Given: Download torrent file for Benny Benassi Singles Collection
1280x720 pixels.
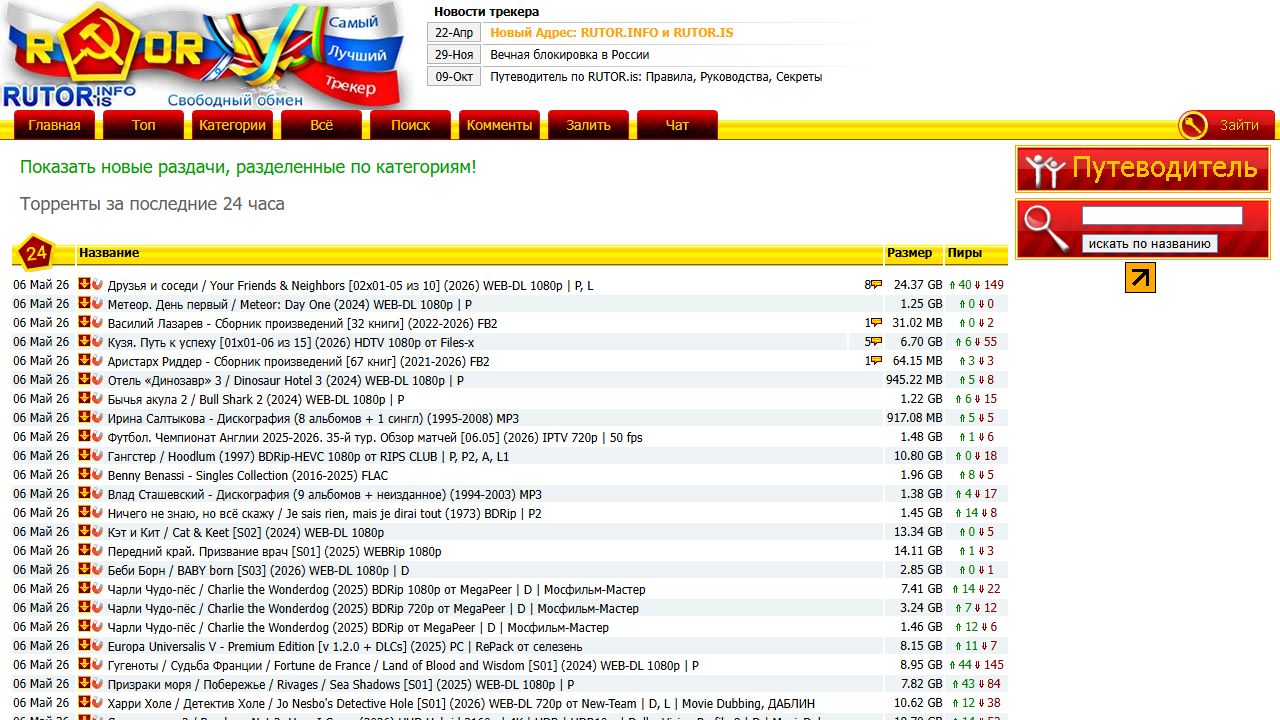Looking at the screenshot, I should coord(84,474).
